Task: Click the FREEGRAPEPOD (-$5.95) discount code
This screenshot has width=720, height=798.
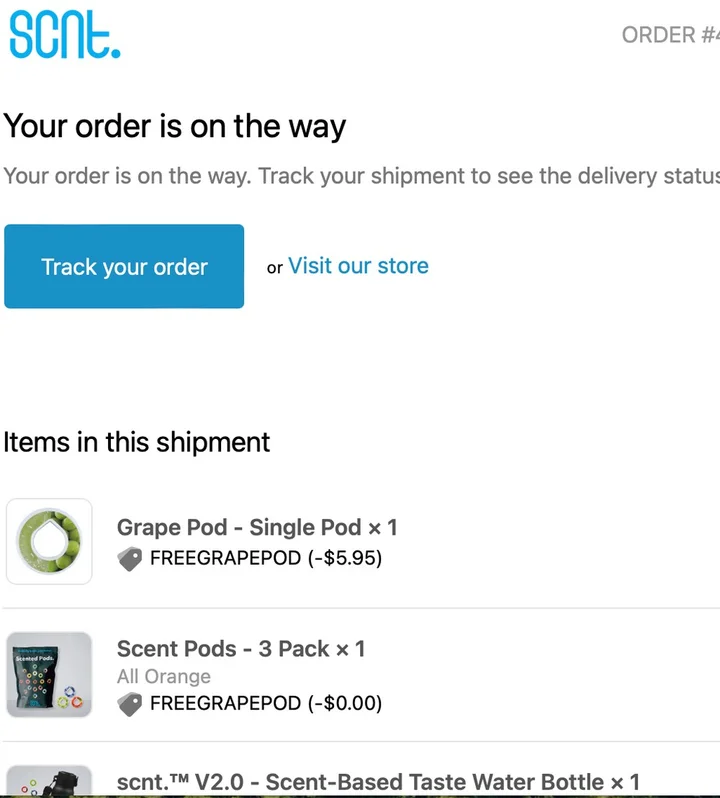Action: 265,558
